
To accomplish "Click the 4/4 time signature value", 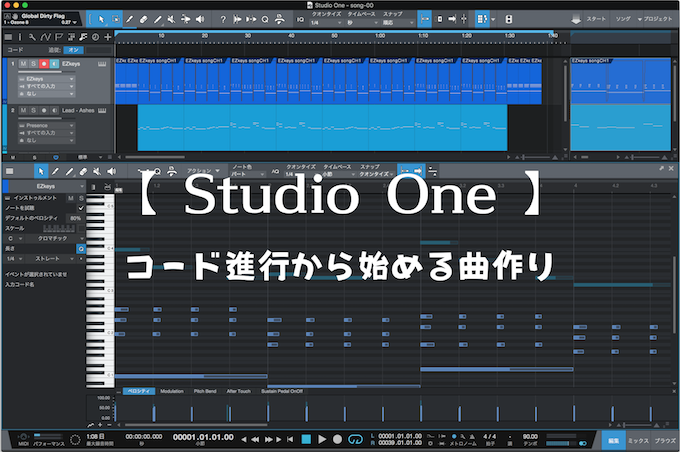I will [489, 436].
